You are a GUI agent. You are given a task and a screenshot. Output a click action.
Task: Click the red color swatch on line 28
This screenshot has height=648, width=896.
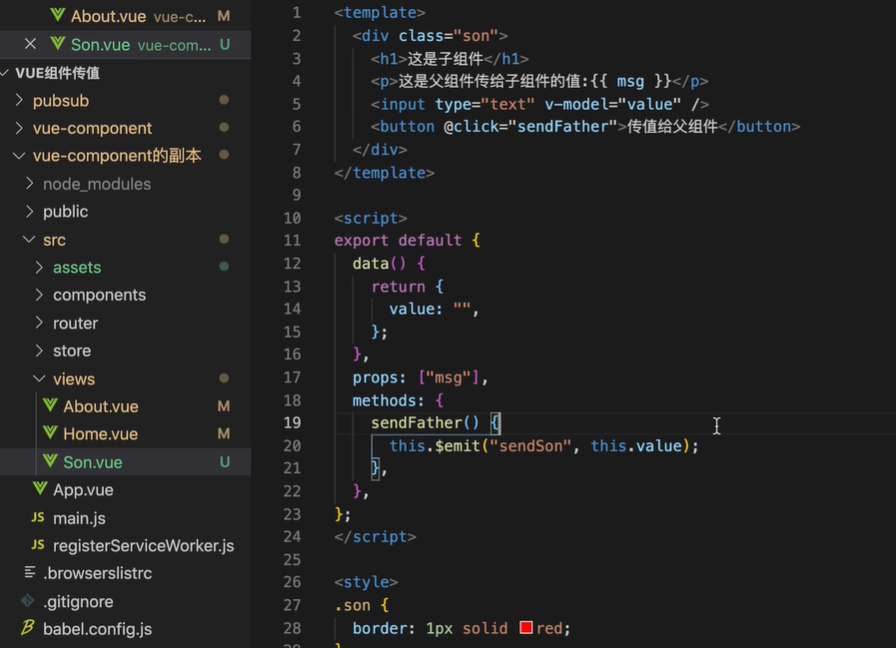pyautogui.click(x=526, y=627)
